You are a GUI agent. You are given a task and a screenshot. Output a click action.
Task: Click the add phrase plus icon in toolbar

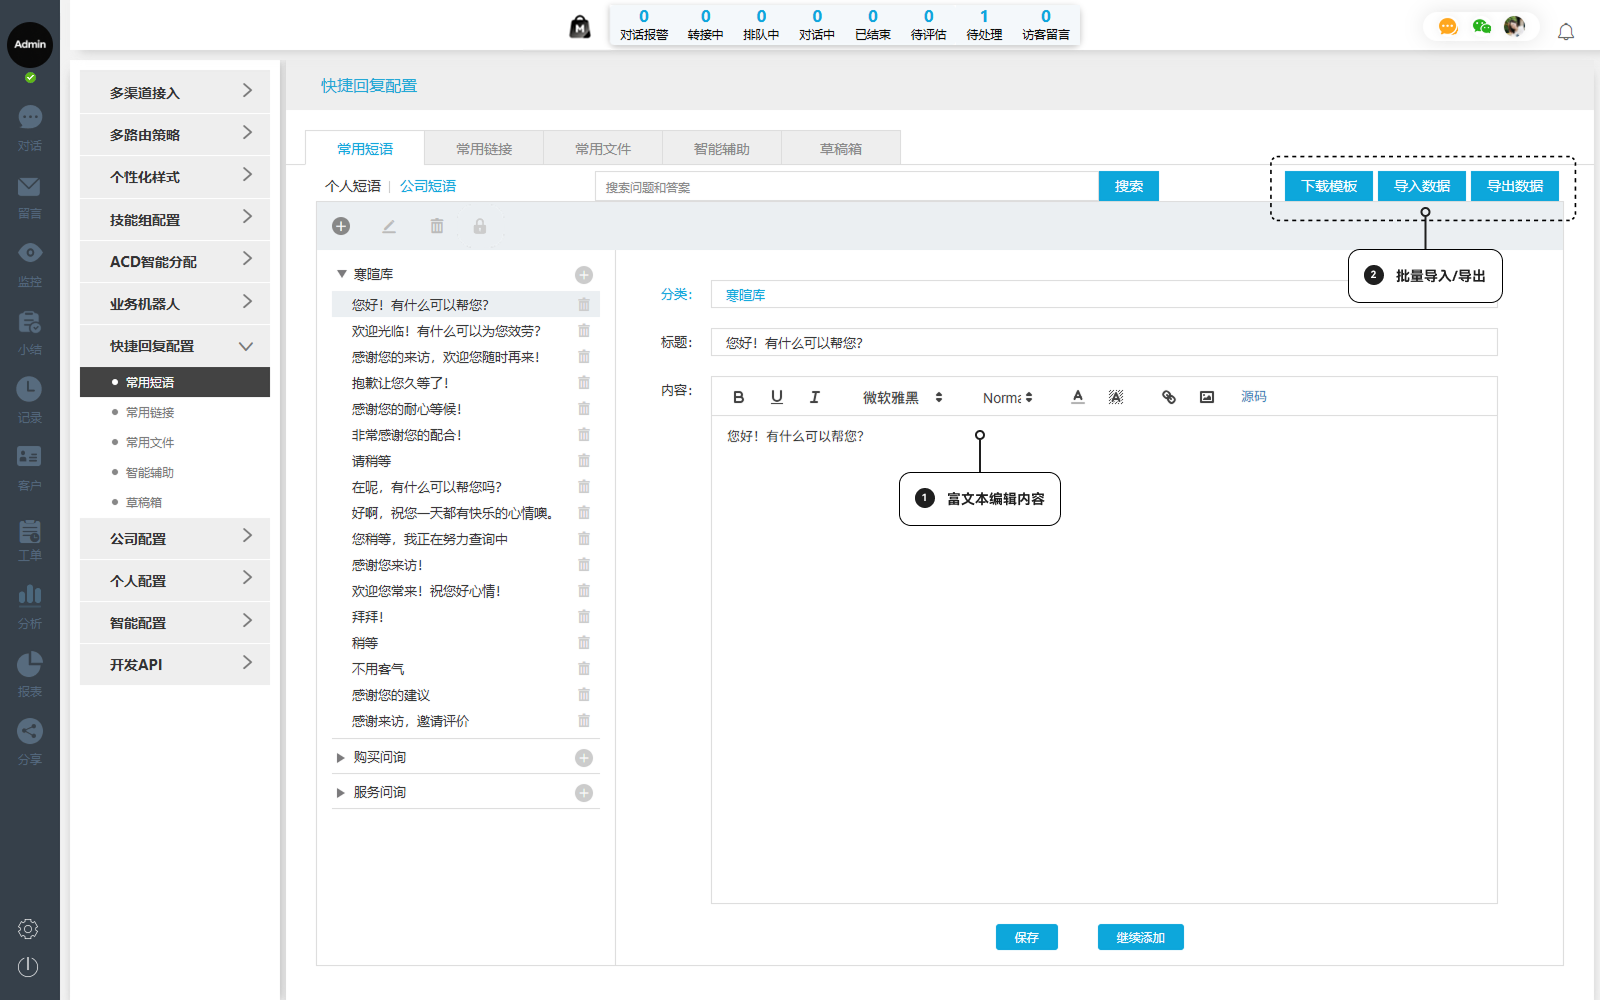tap(341, 227)
